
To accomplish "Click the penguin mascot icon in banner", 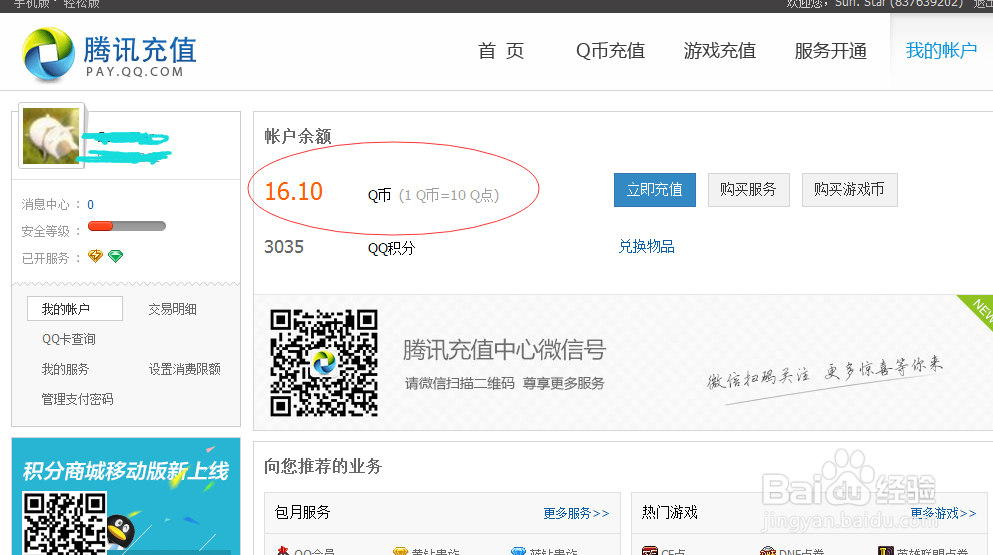I will 120,530.
